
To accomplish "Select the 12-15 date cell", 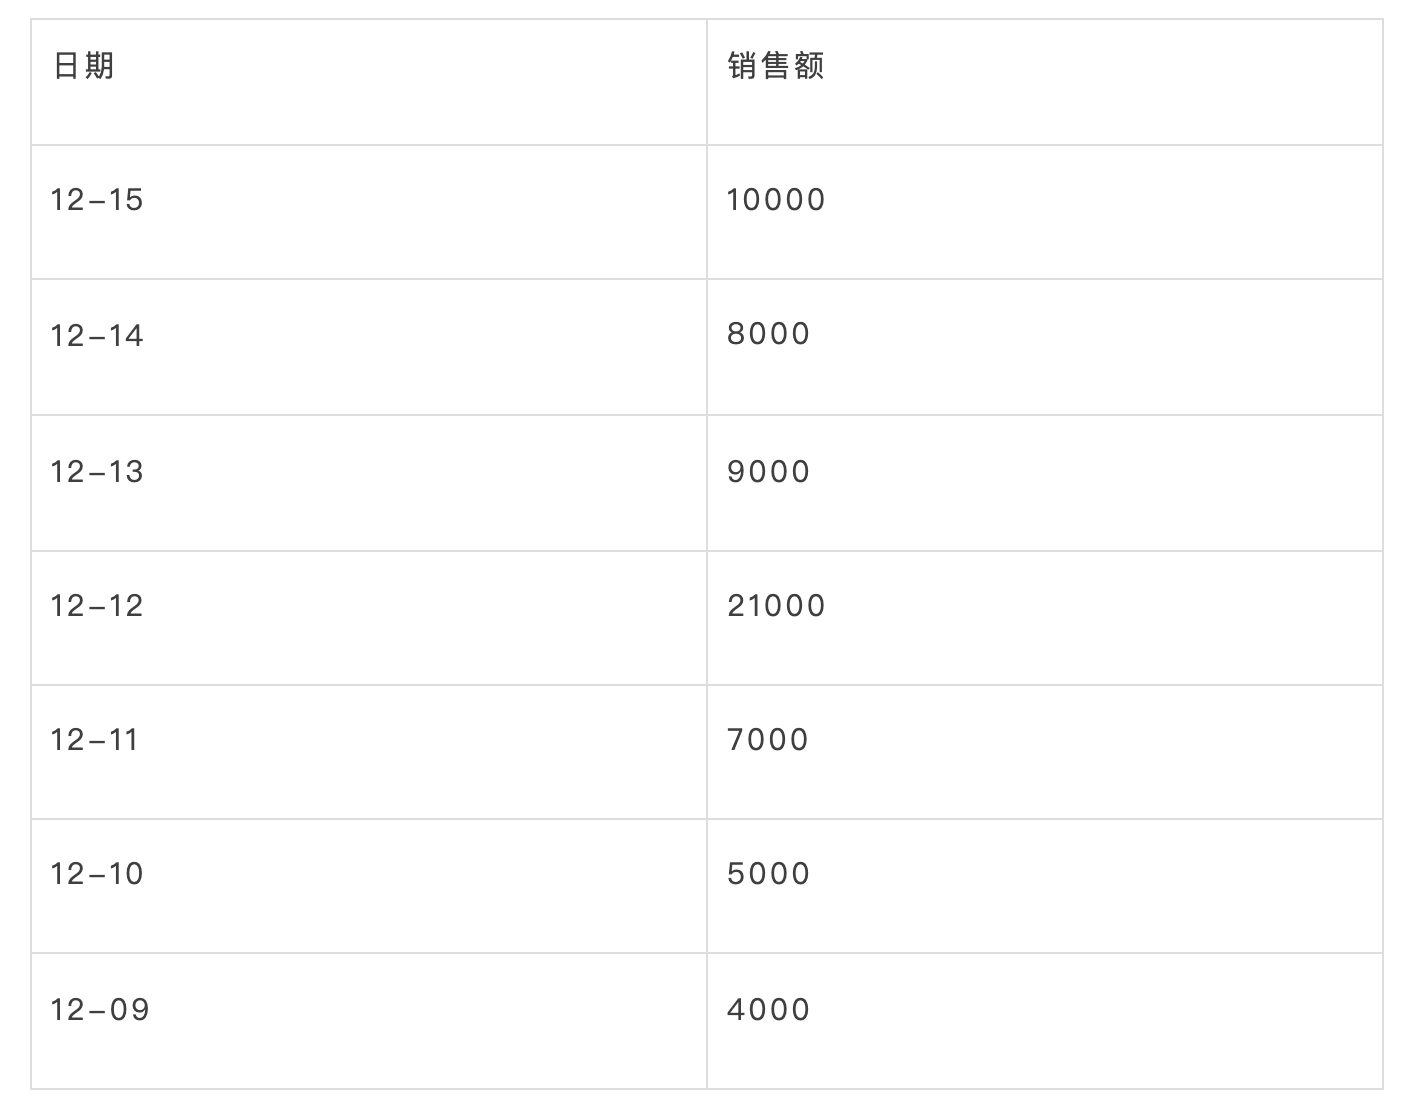I will [x=369, y=212].
